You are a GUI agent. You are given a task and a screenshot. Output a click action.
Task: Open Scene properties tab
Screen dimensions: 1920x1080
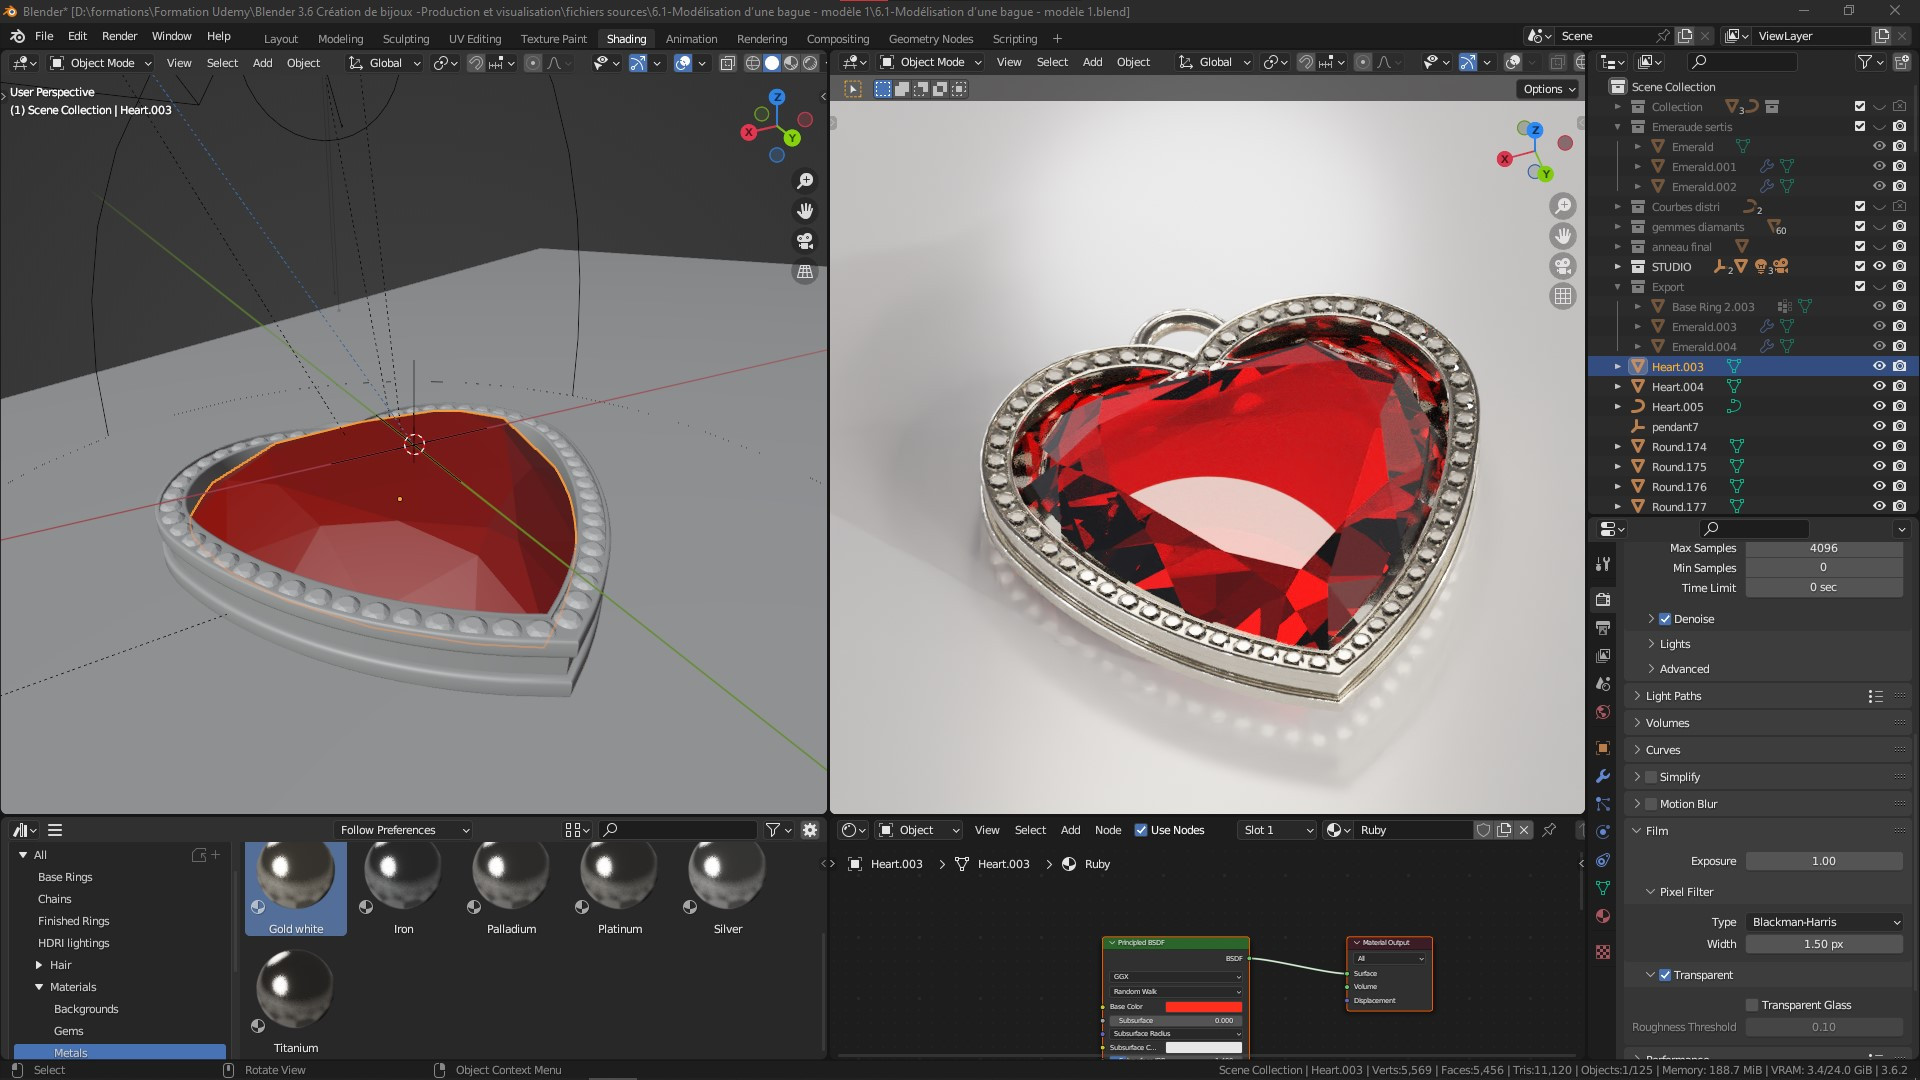(x=1603, y=684)
